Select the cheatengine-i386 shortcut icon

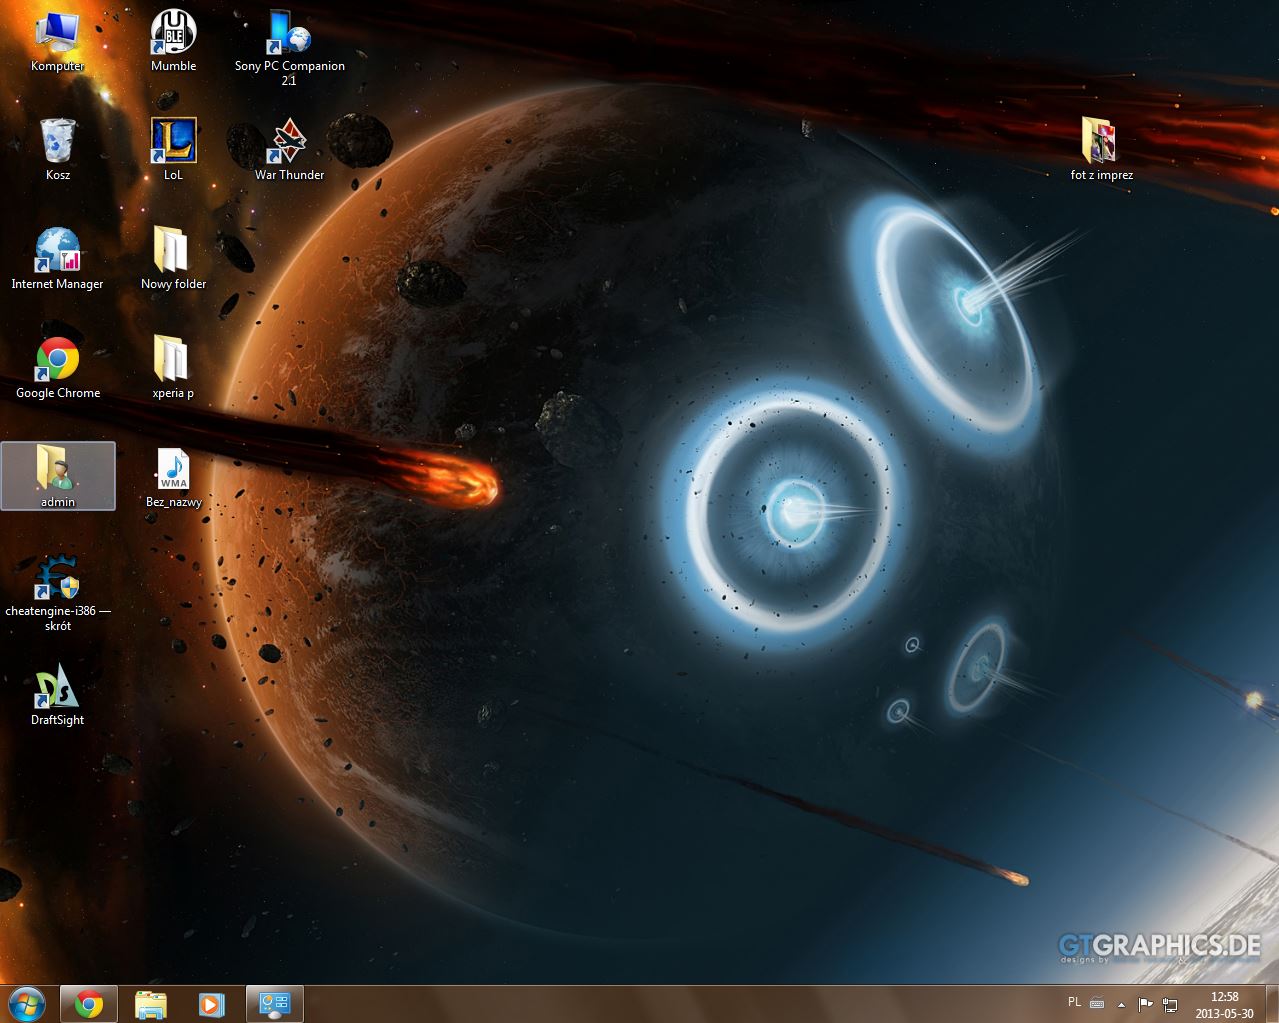pyautogui.click(x=57, y=593)
